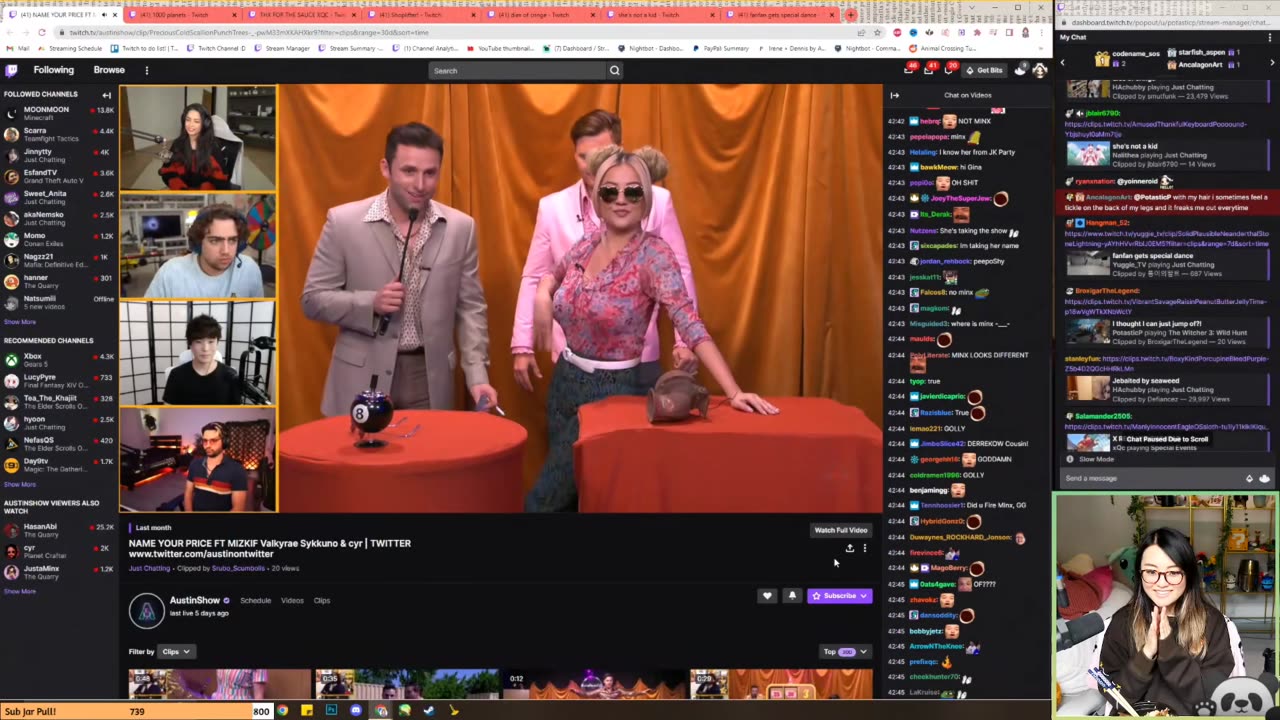Collapse the Followed Channels sidebar
Viewport: 1280px width, 720px height.
tap(106, 95)
